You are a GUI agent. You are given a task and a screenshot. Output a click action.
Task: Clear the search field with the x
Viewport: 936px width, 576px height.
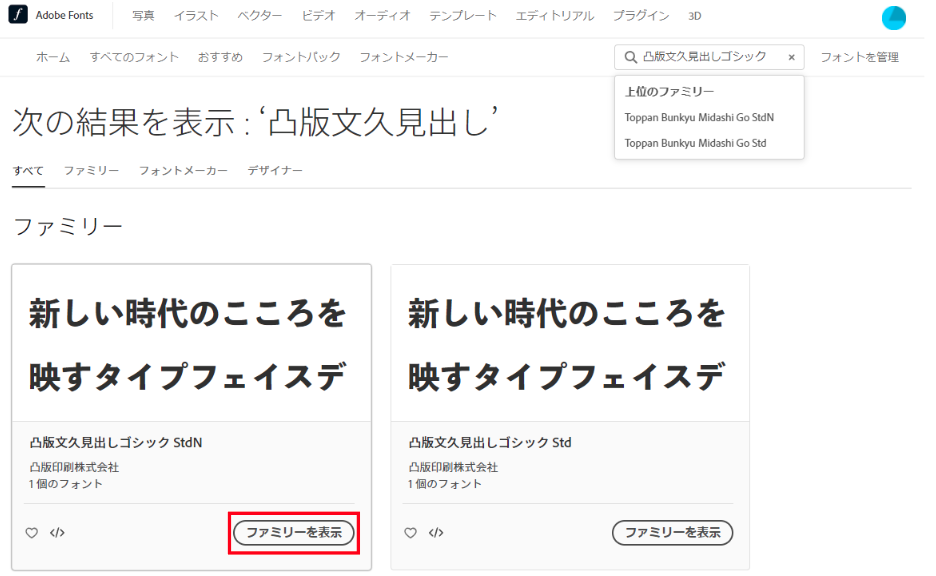[792, 57]
